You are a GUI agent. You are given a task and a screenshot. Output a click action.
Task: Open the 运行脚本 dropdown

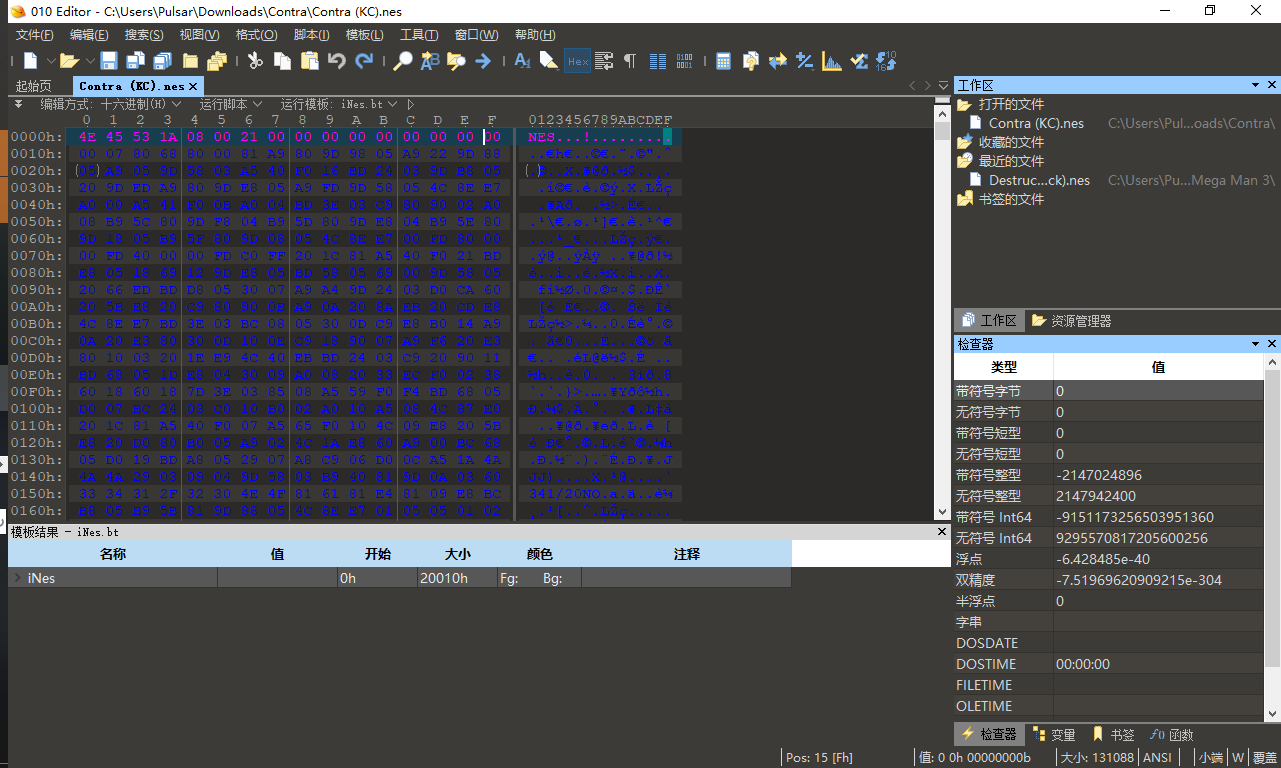[231, 104]
